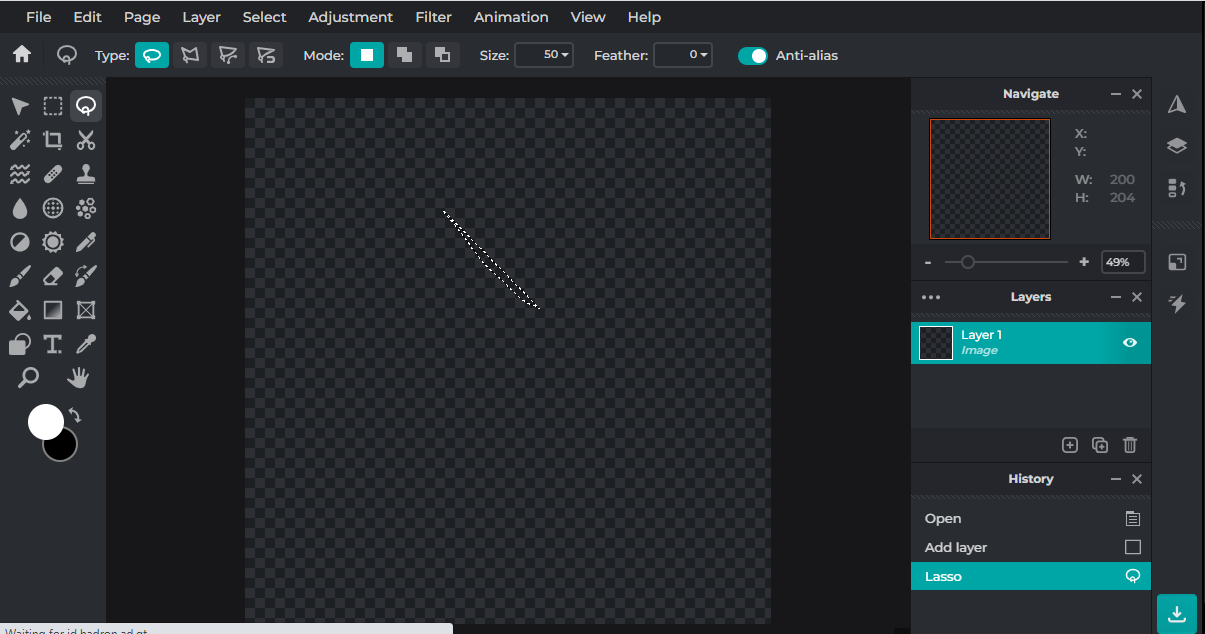This screenshot has width=1205, height=634.
Task: Click the Navigate zoom slider
Action: pyautogui.click(x=1007, y=262)
